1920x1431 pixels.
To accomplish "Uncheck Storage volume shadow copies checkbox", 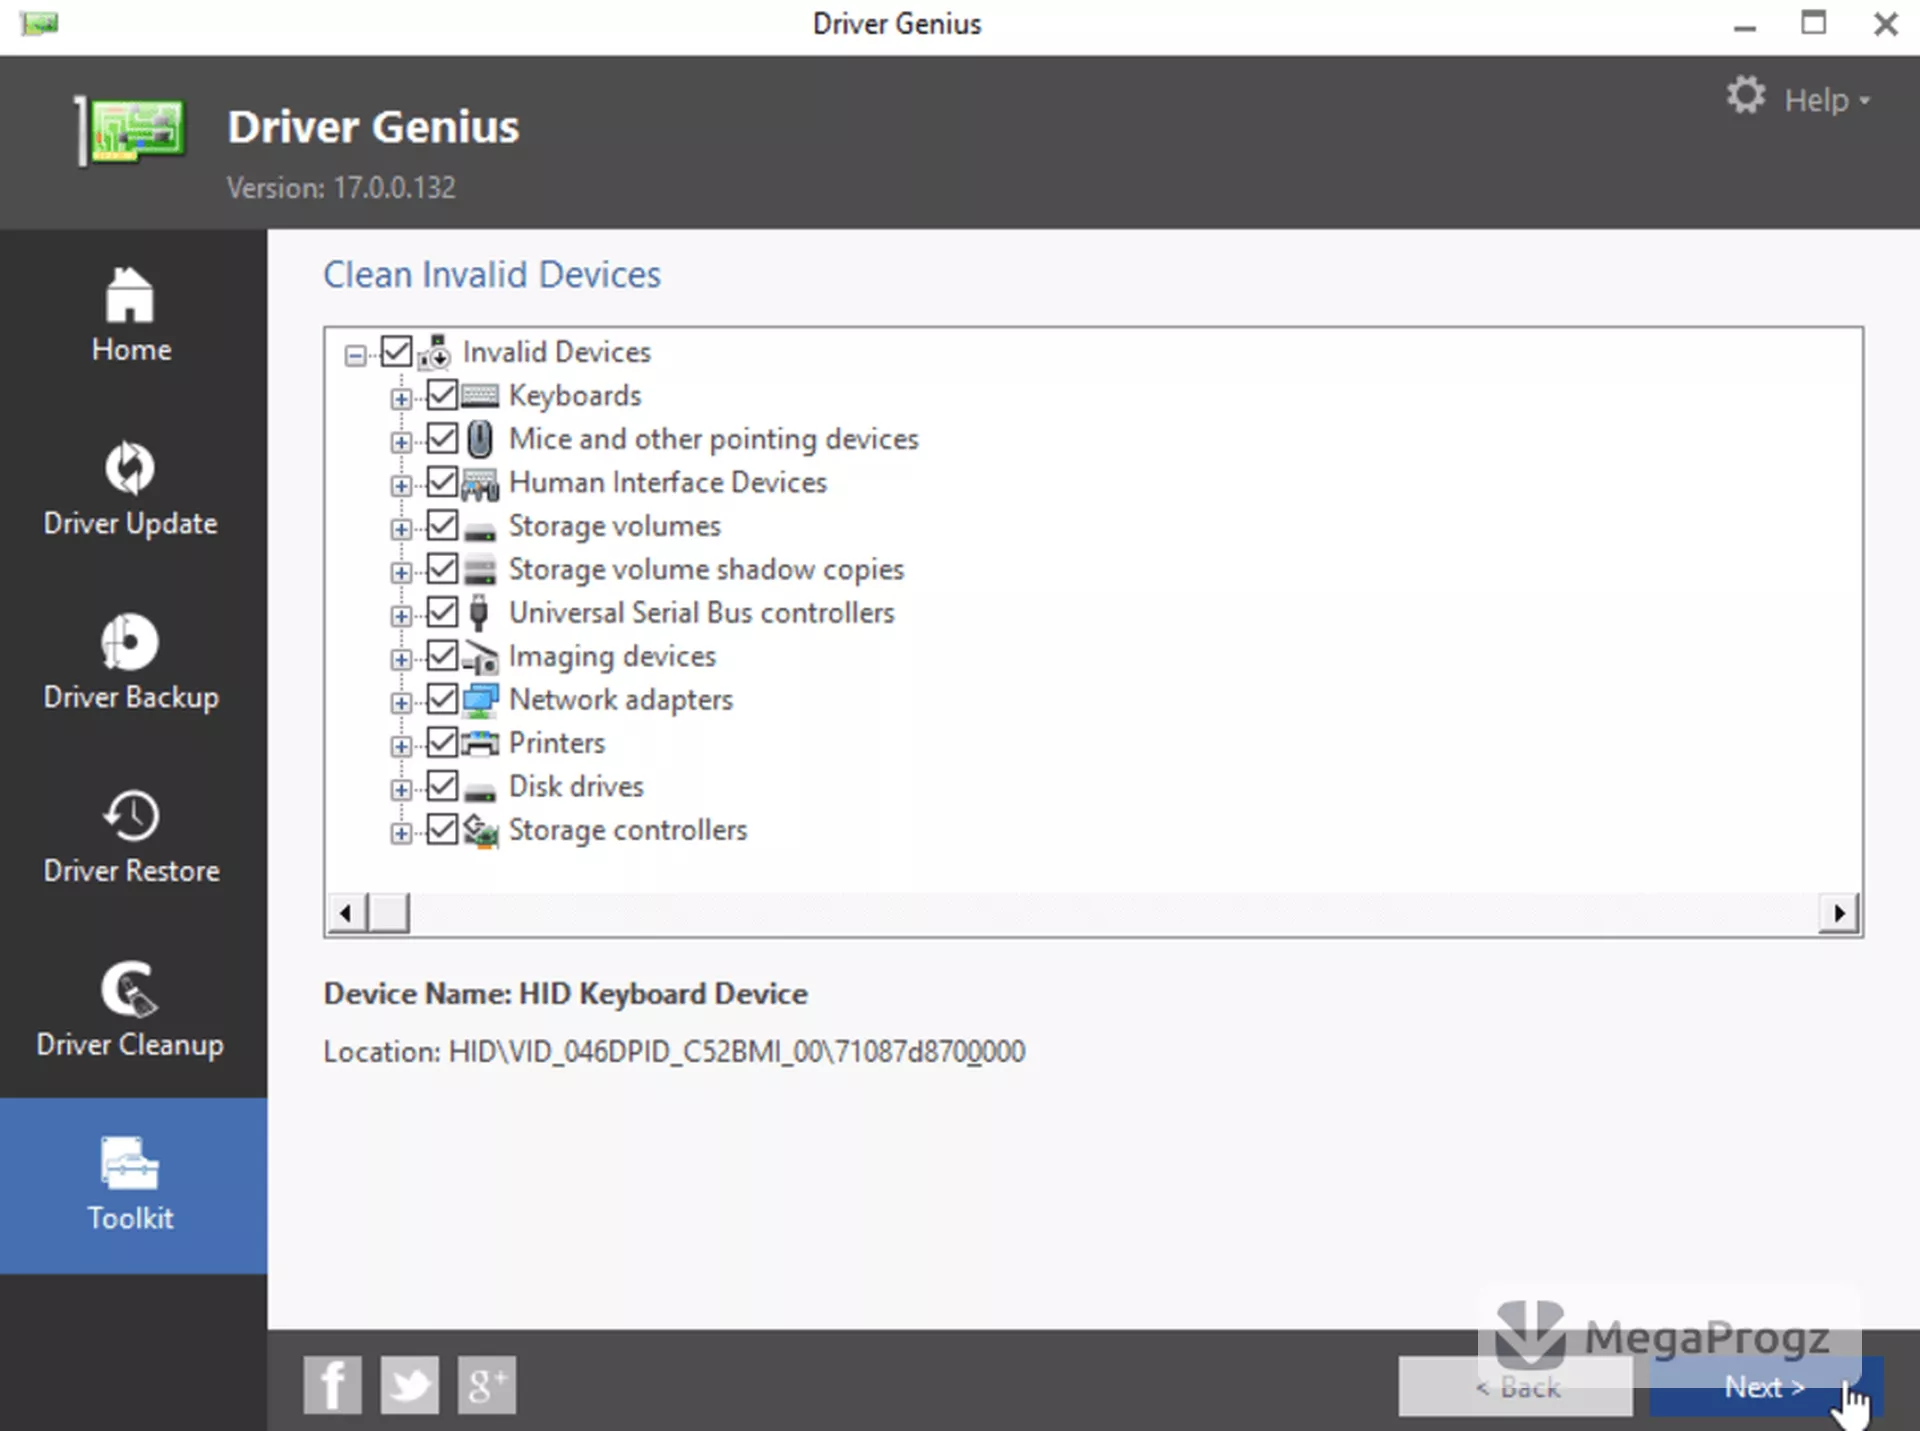I will pos(442,569).
